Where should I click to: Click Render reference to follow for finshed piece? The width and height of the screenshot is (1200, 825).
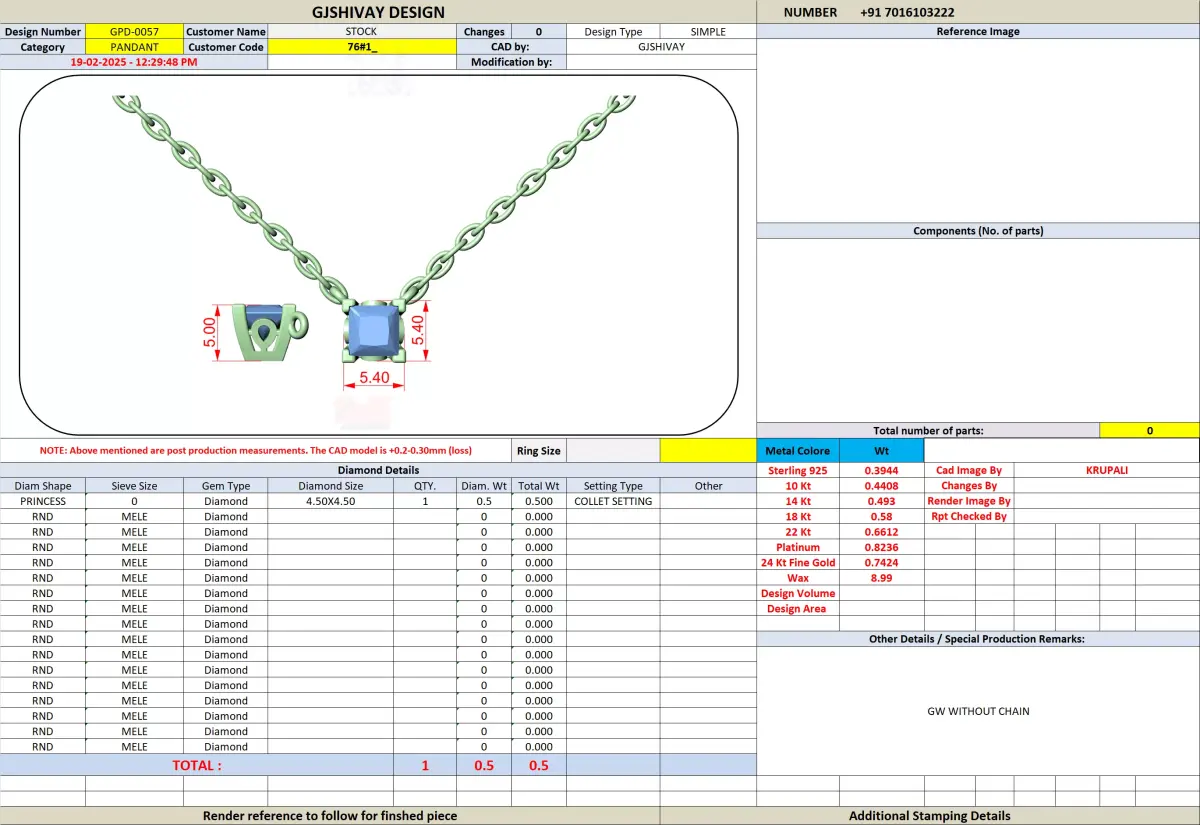330,816
